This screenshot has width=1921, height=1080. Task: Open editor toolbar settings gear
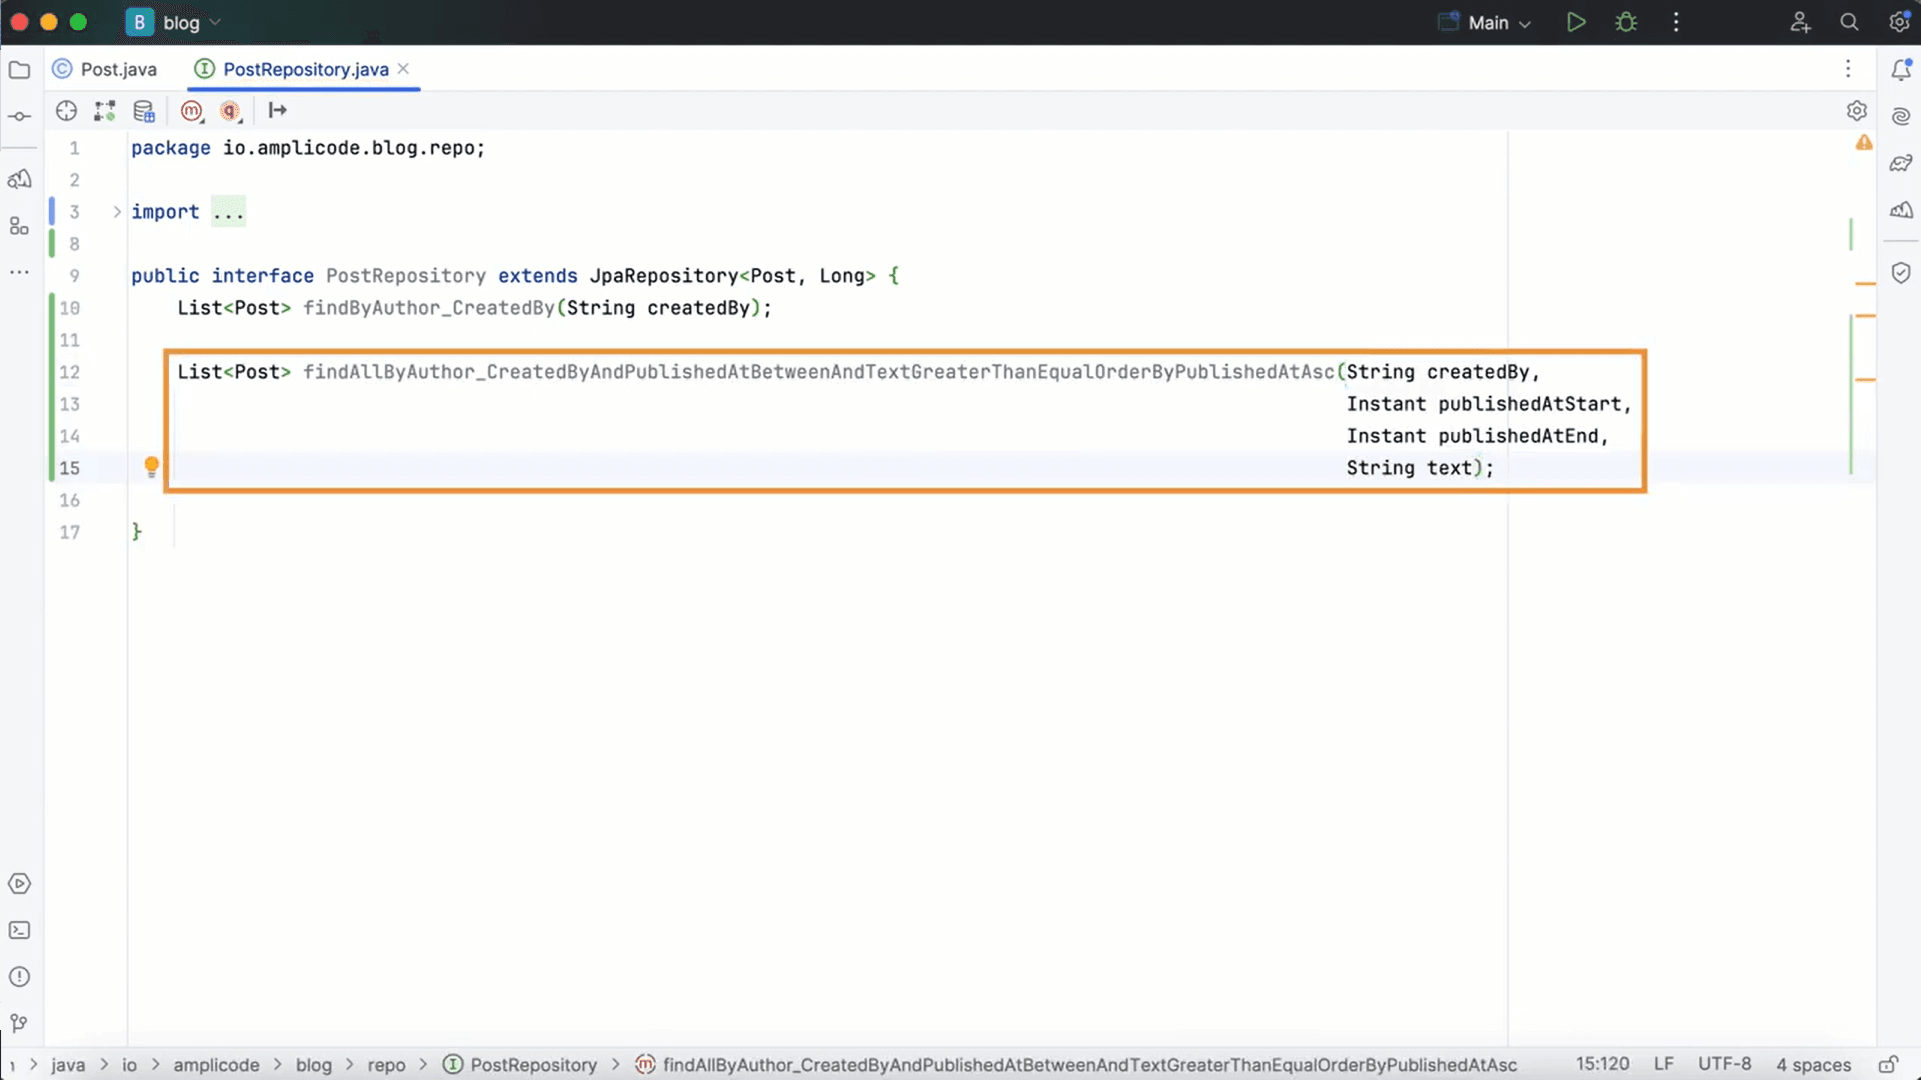(1857, 111)
